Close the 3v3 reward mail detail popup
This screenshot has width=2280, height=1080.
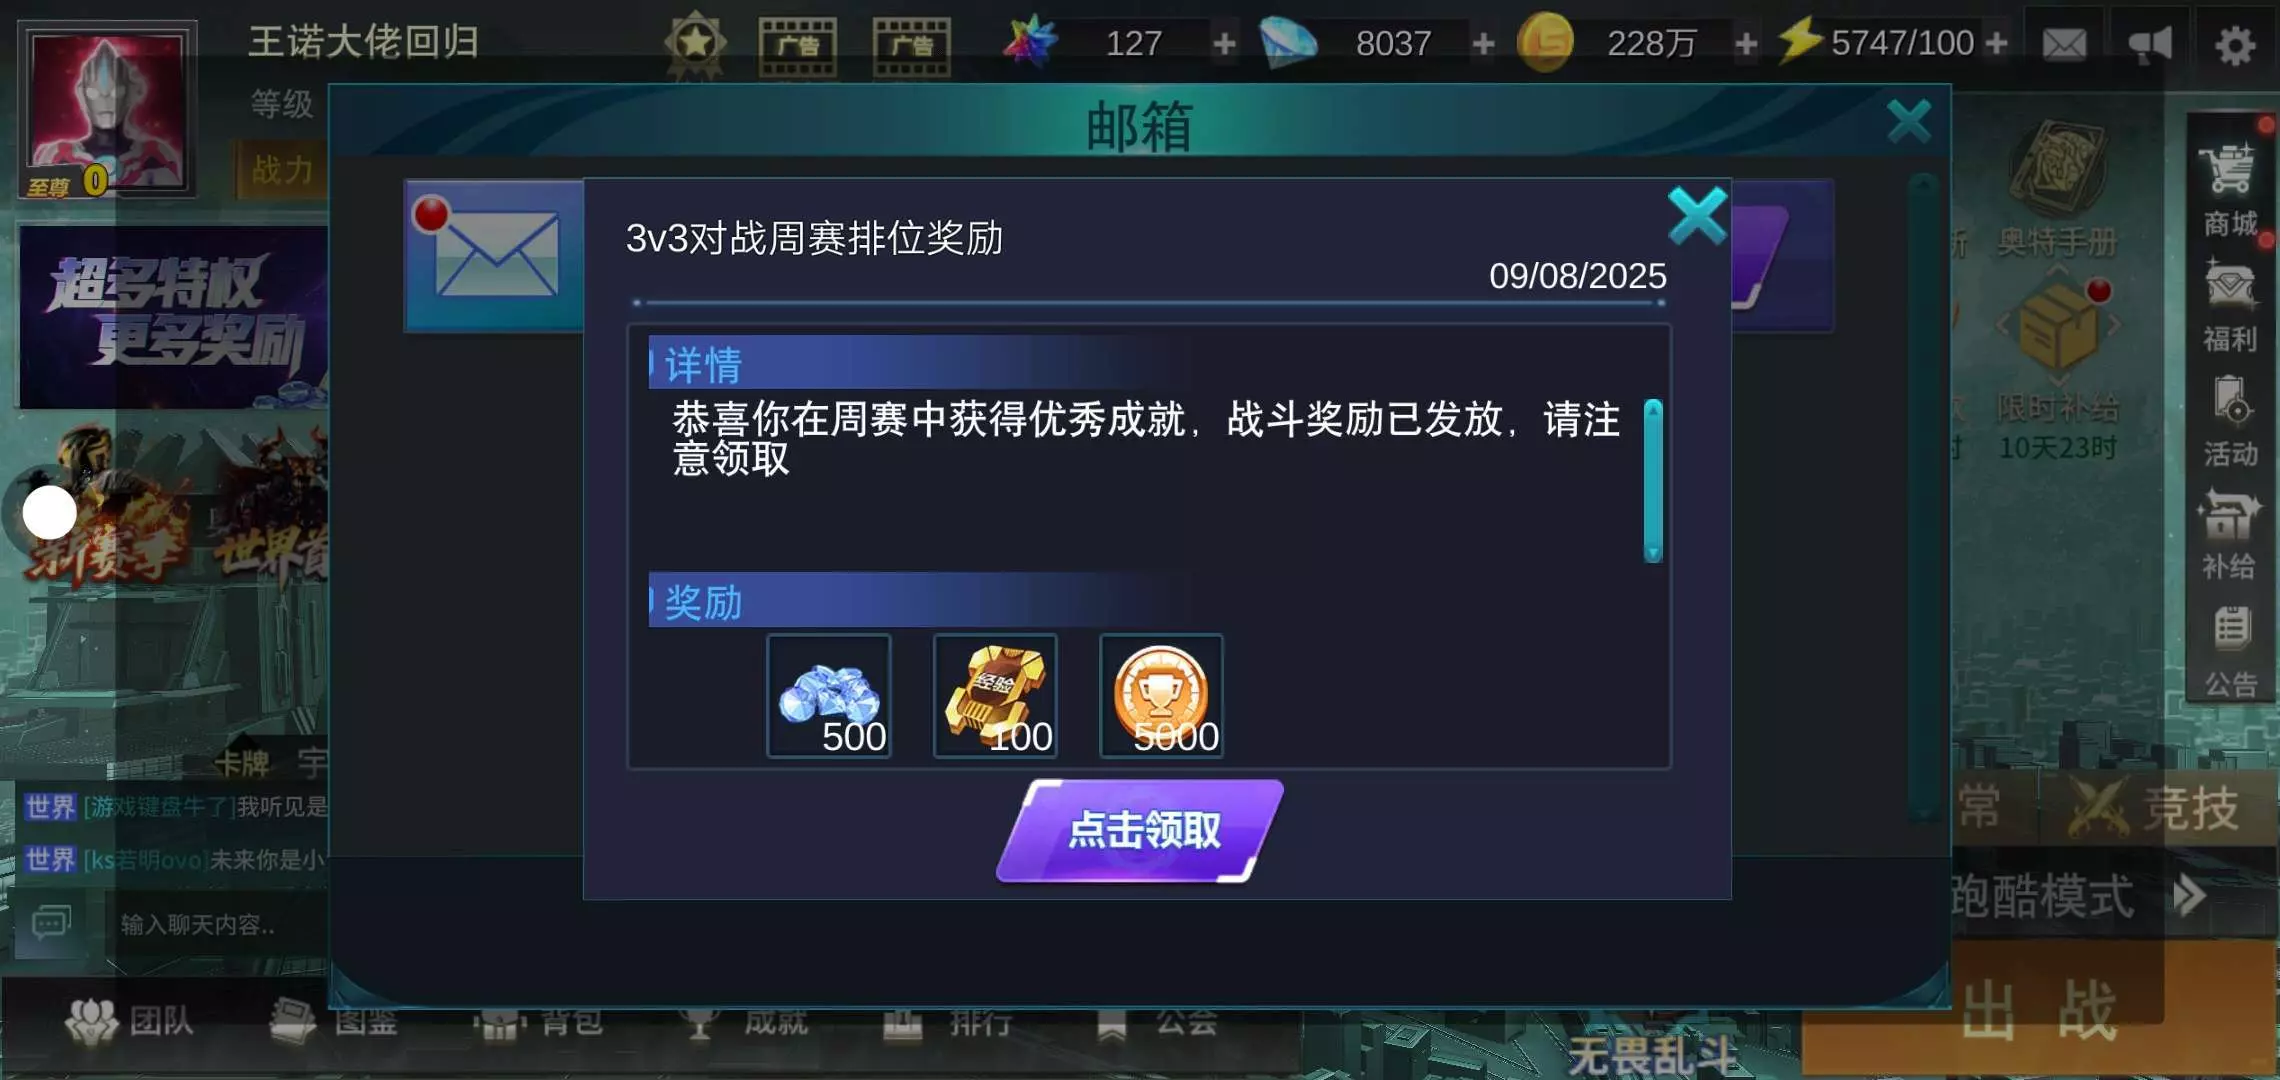pos(1697,216)
